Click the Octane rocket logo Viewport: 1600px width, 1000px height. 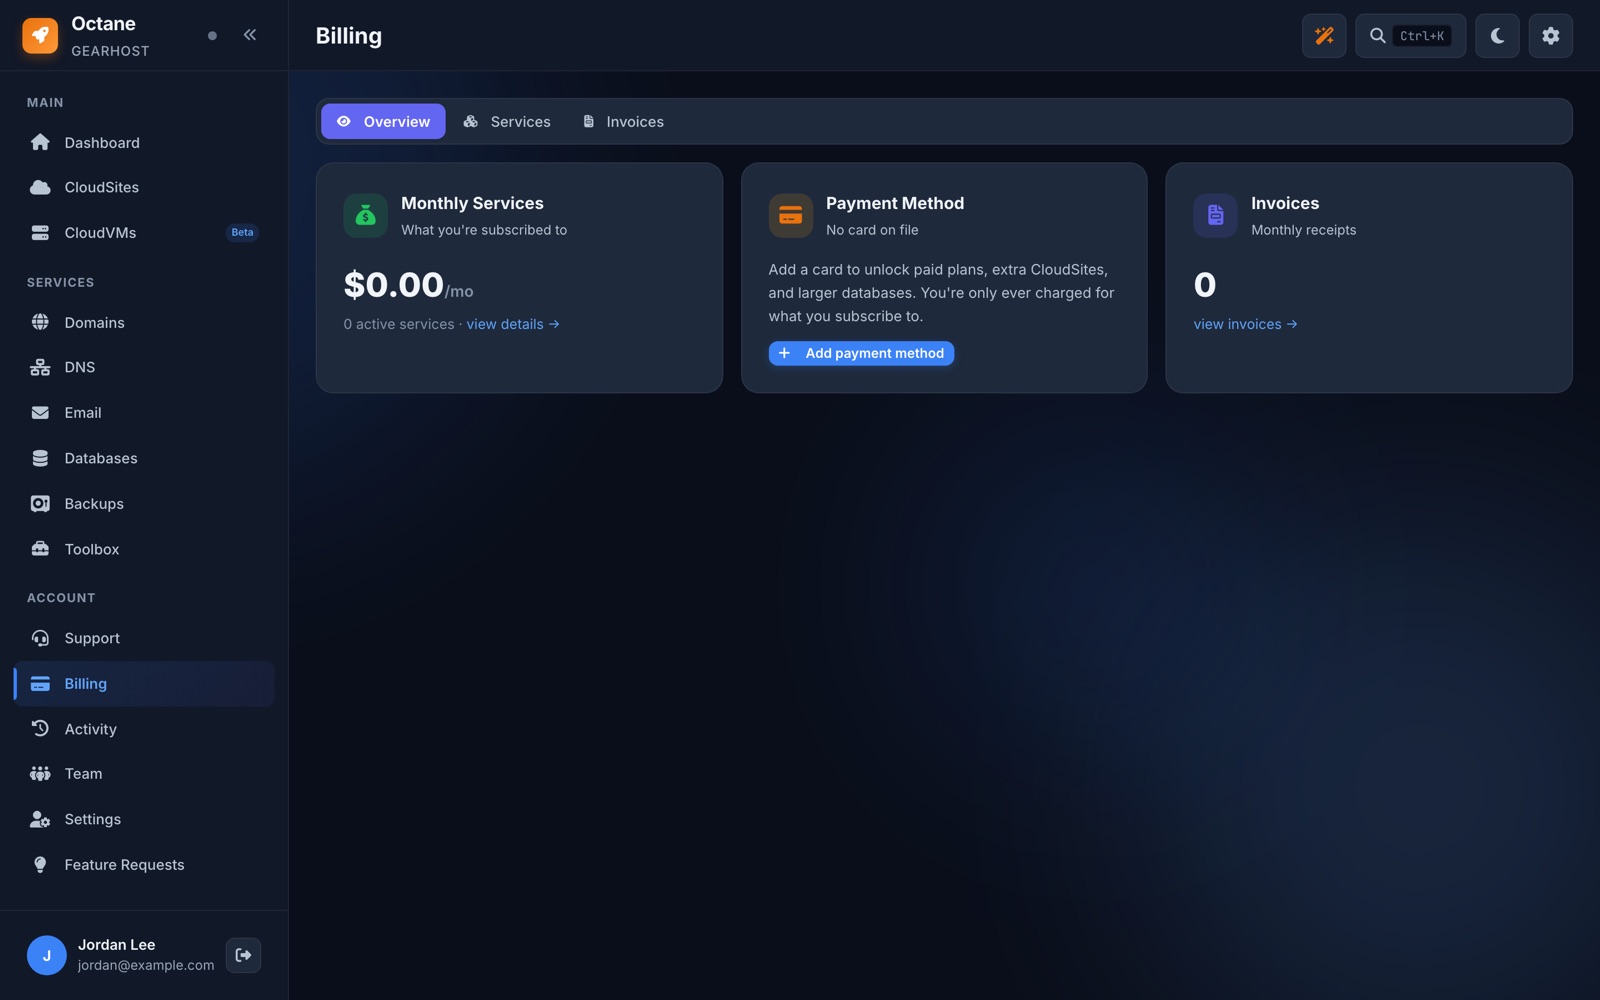click(40, 36)
